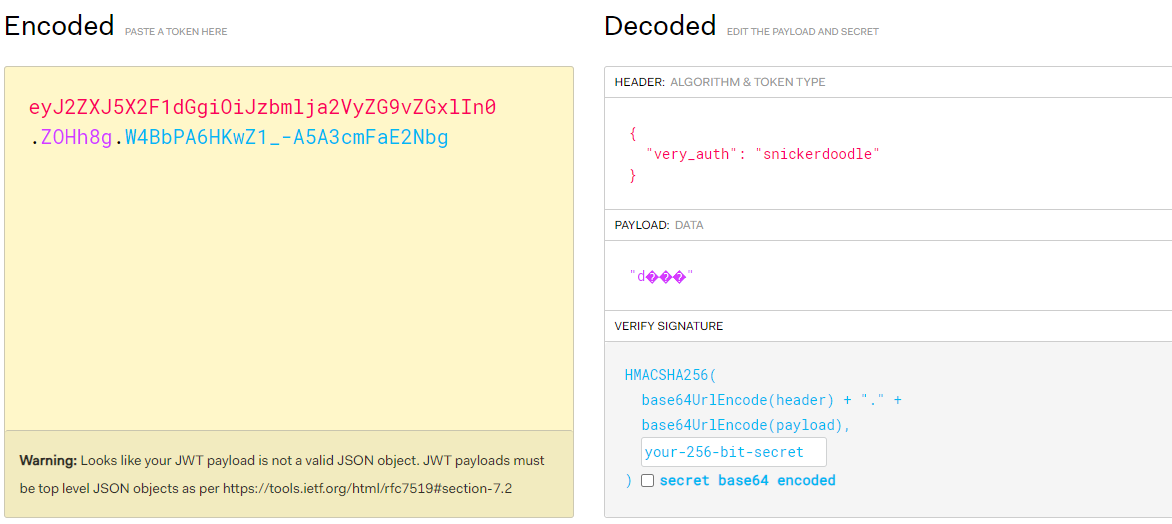Enable the secret base64 encoded checkbox

point(648,480)
